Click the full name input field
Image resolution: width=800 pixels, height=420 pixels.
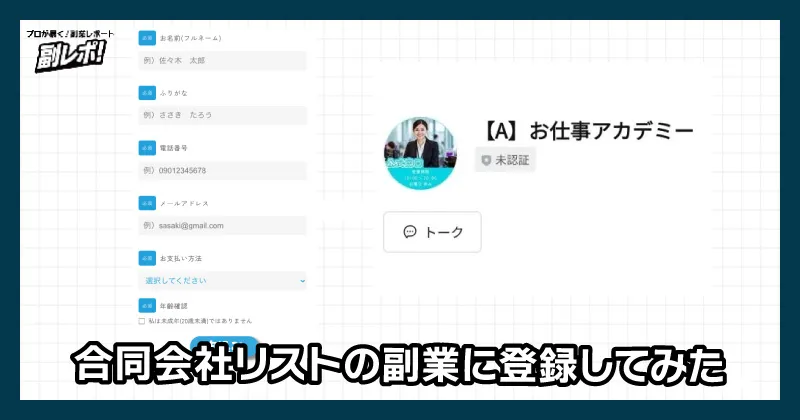(222, 60)
